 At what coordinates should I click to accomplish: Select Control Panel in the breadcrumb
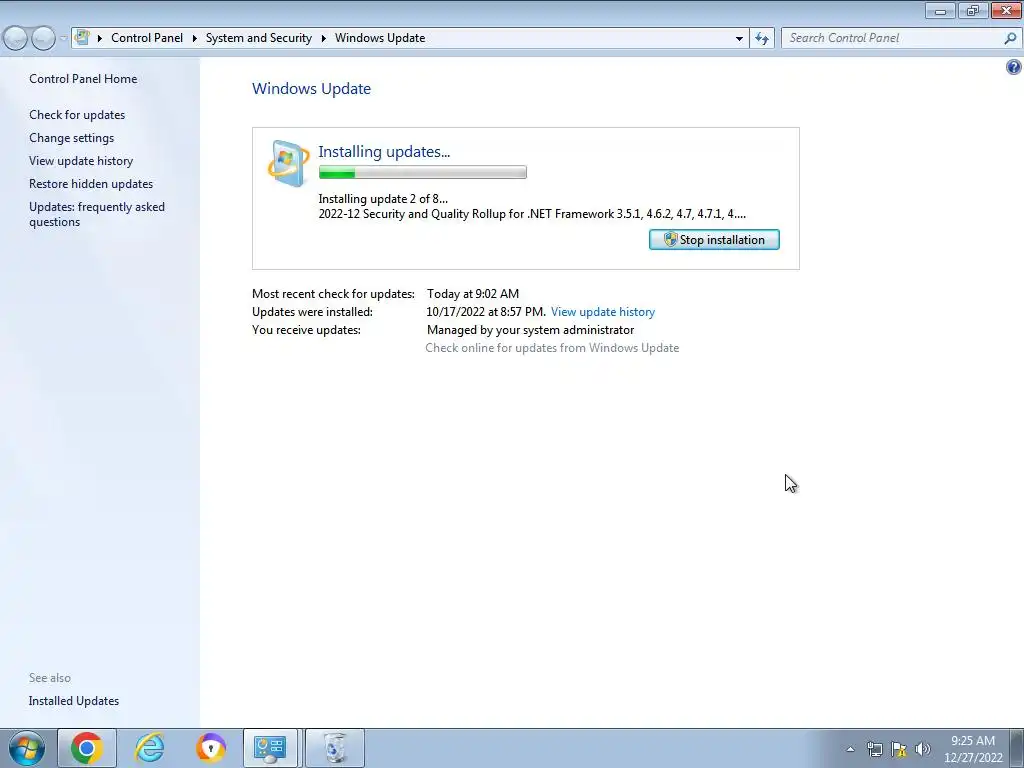coord(147,38)
